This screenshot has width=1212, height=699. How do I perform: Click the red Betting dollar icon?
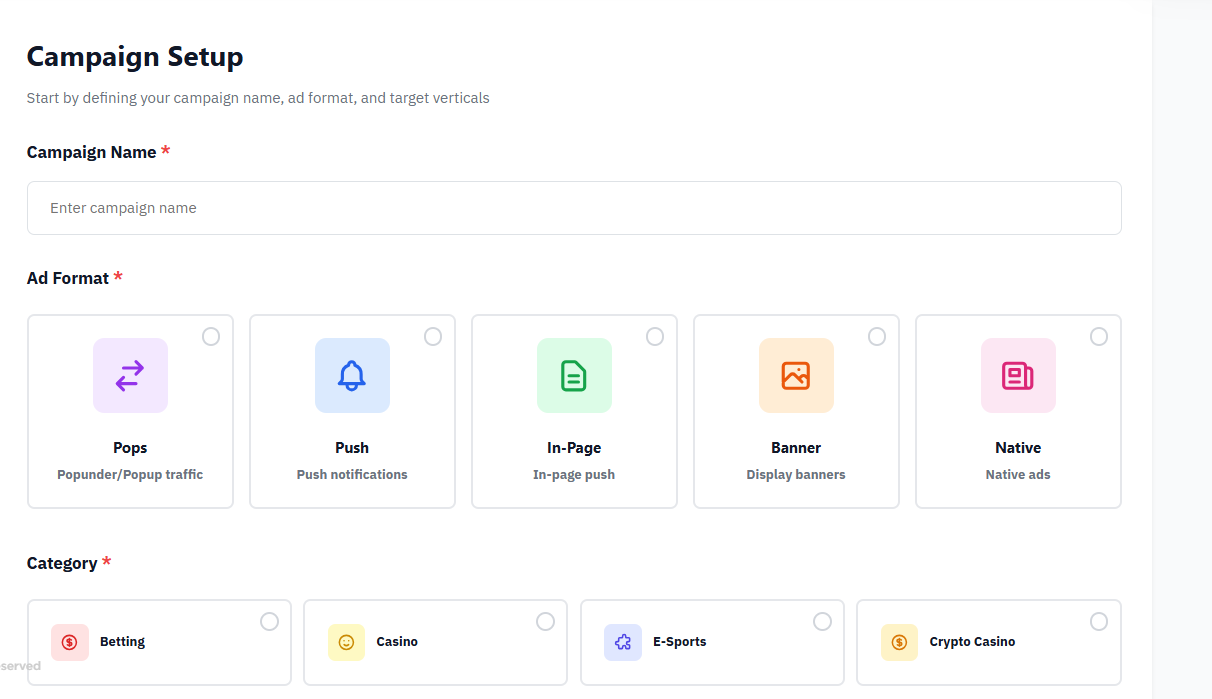(x=70, y=642)
